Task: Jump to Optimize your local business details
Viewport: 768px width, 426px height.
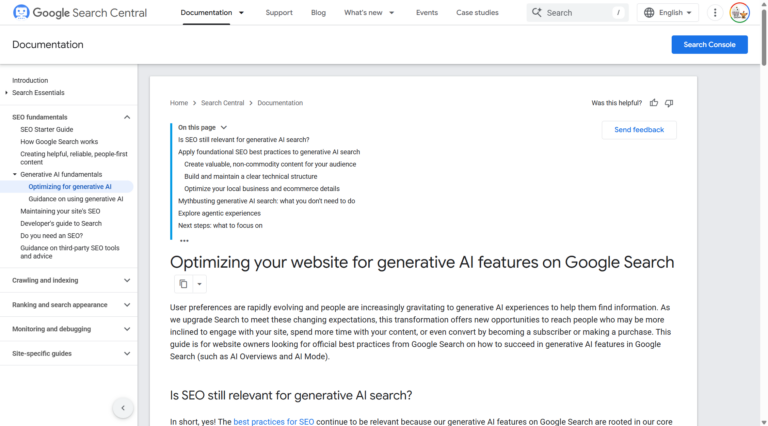Action: 262,189
